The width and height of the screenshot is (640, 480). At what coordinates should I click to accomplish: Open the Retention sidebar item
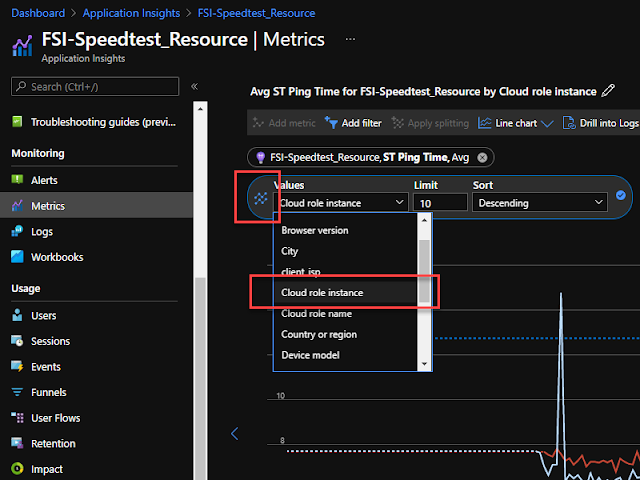tap(53, 444)
